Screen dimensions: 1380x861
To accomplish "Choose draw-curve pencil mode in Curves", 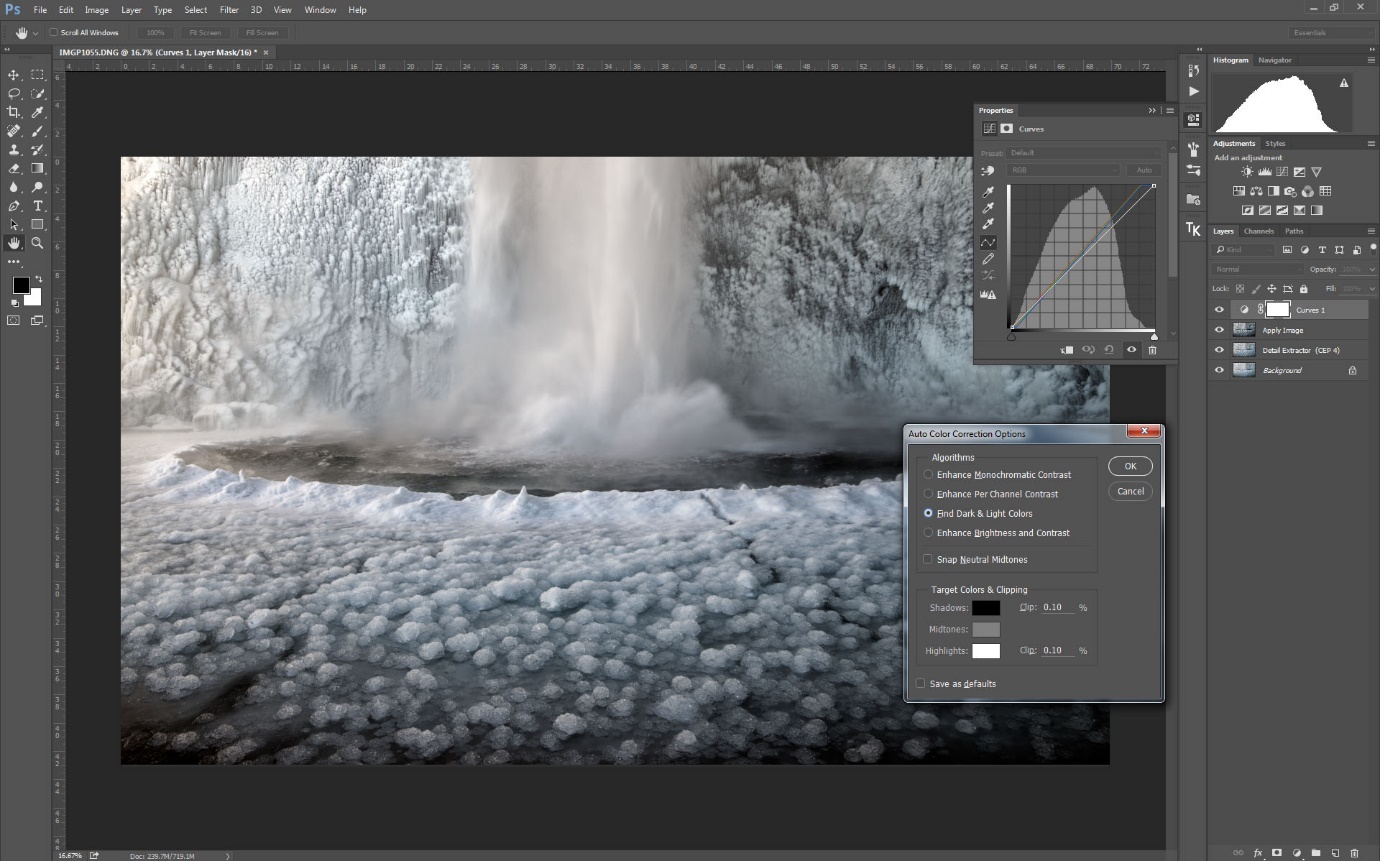I will (x=989, y=259).
